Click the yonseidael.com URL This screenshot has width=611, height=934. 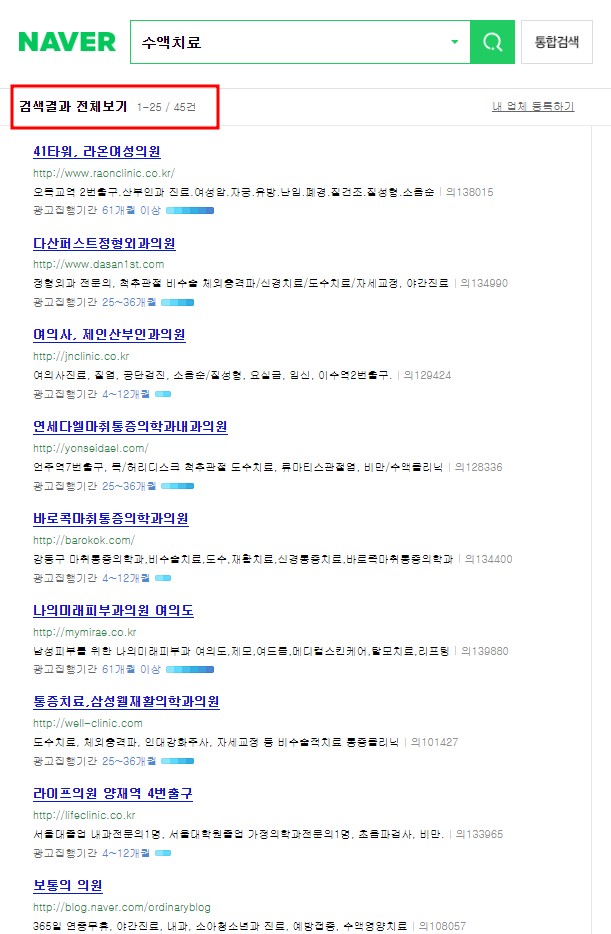pos(91,448)
